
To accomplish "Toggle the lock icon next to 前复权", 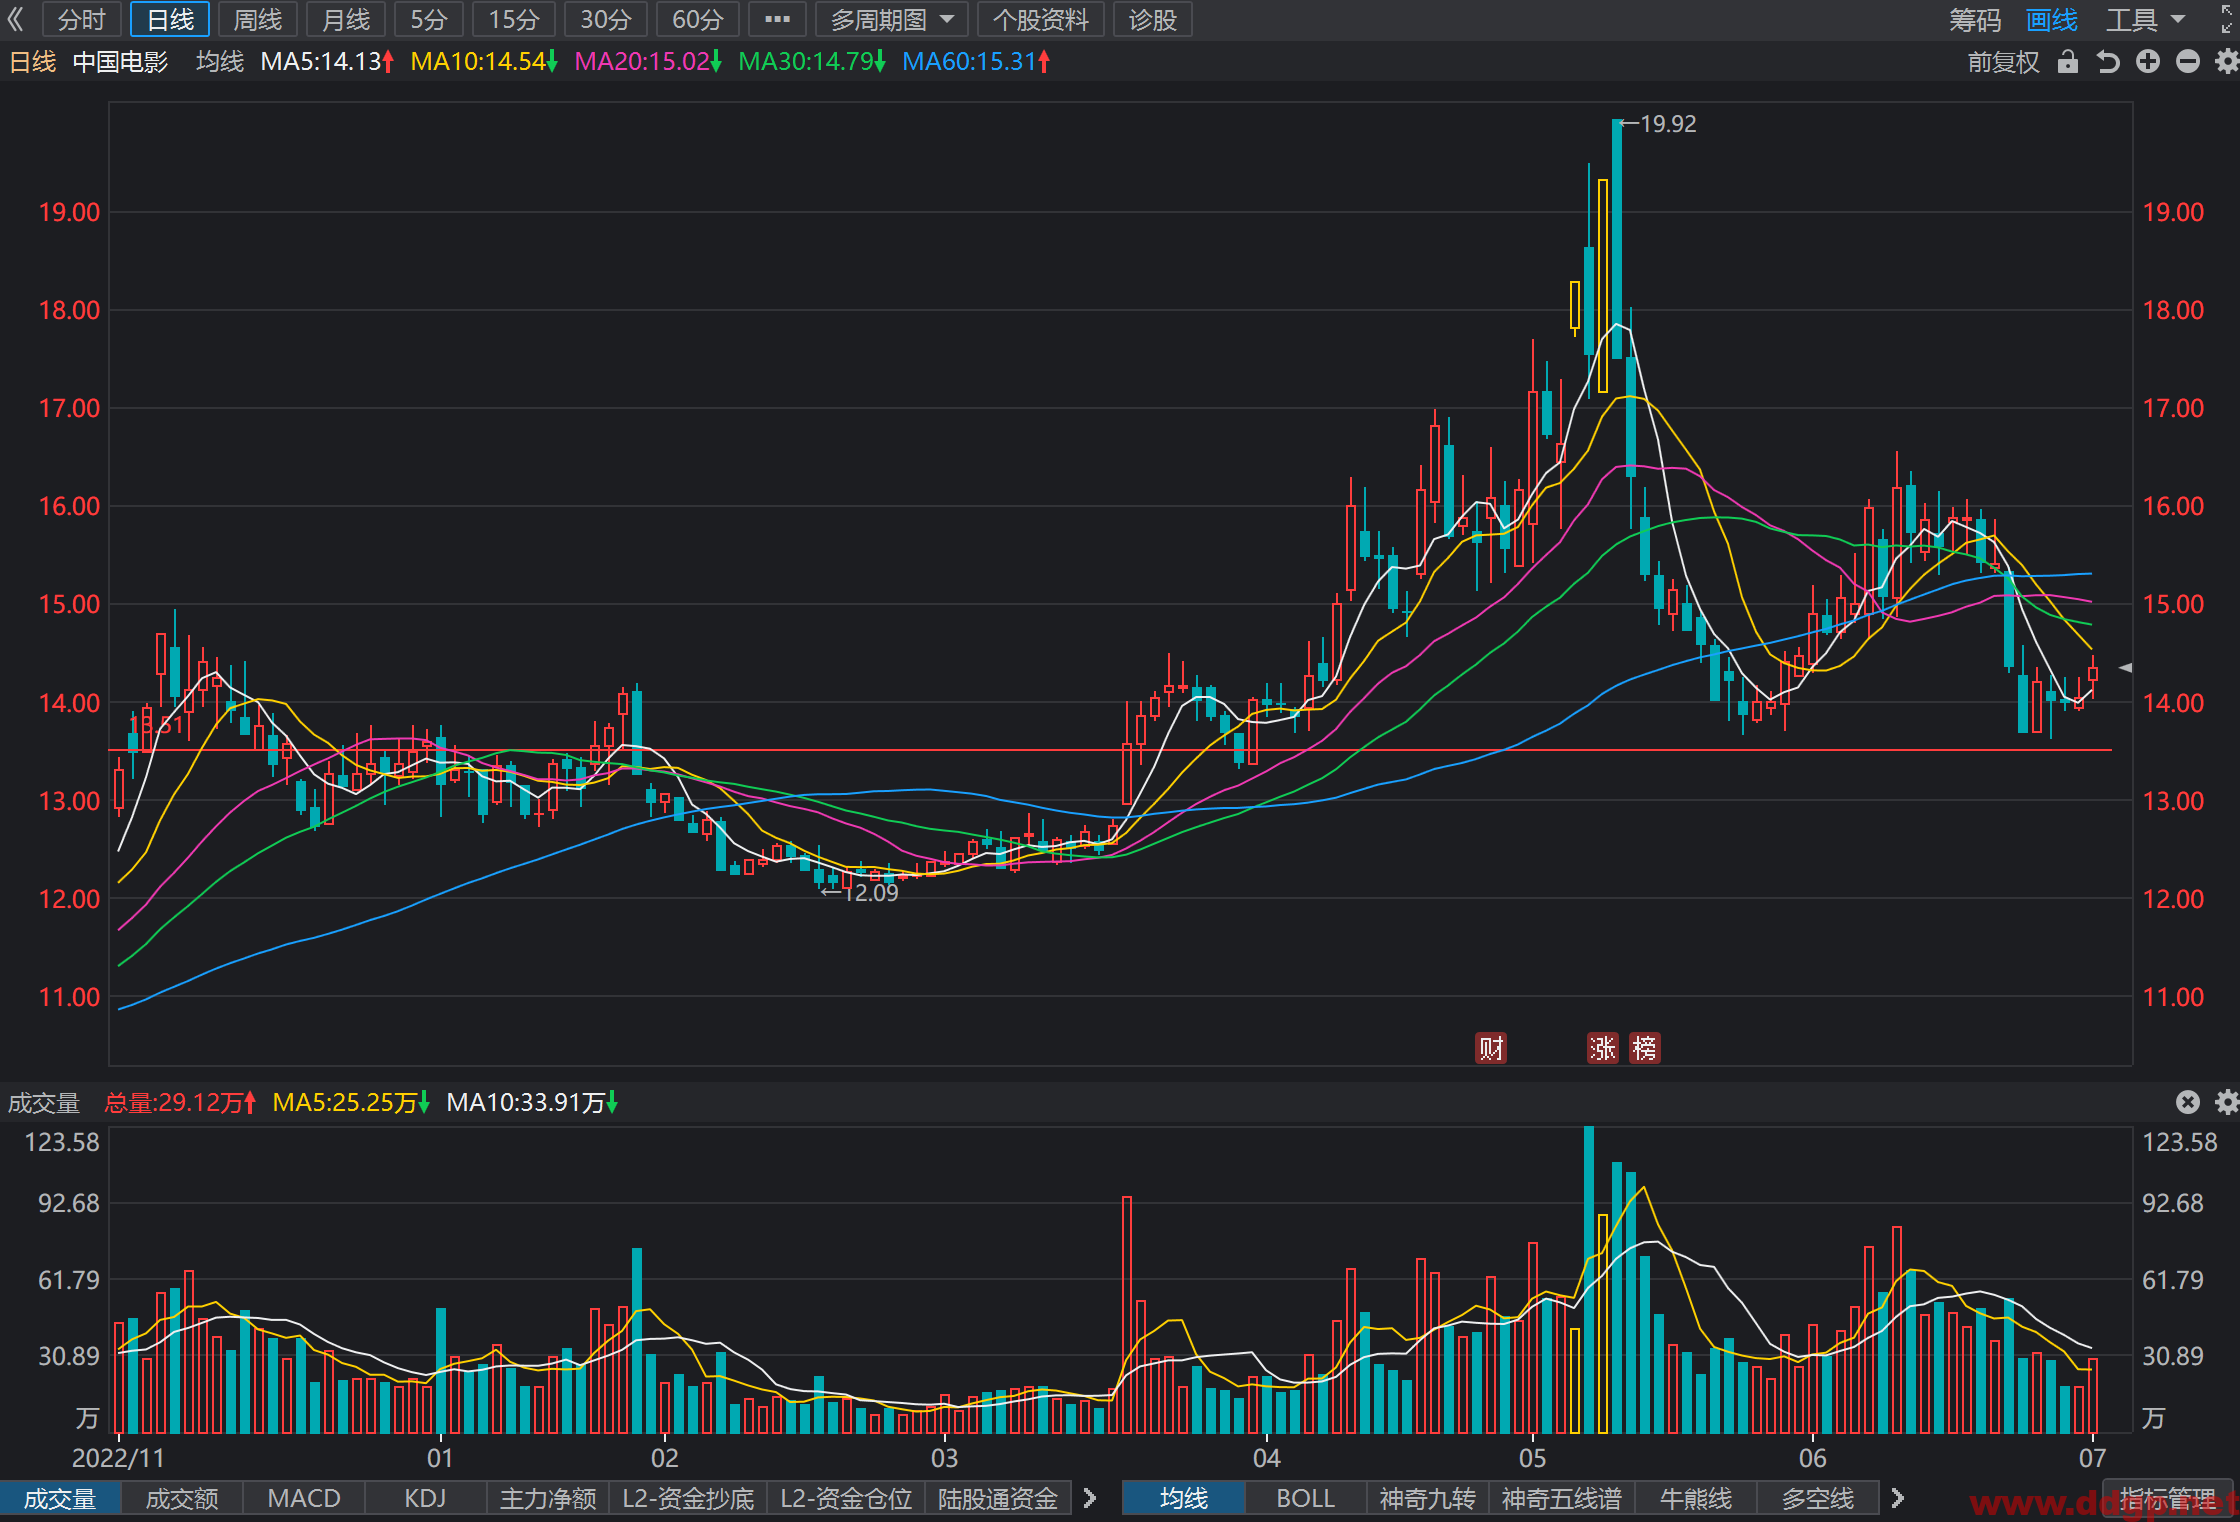I will tap(2068, 62).
